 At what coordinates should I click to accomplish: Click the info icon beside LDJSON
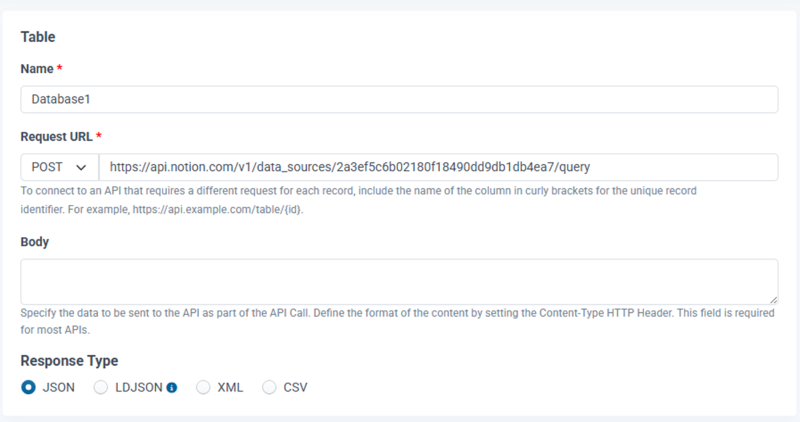tap(171, 387)
